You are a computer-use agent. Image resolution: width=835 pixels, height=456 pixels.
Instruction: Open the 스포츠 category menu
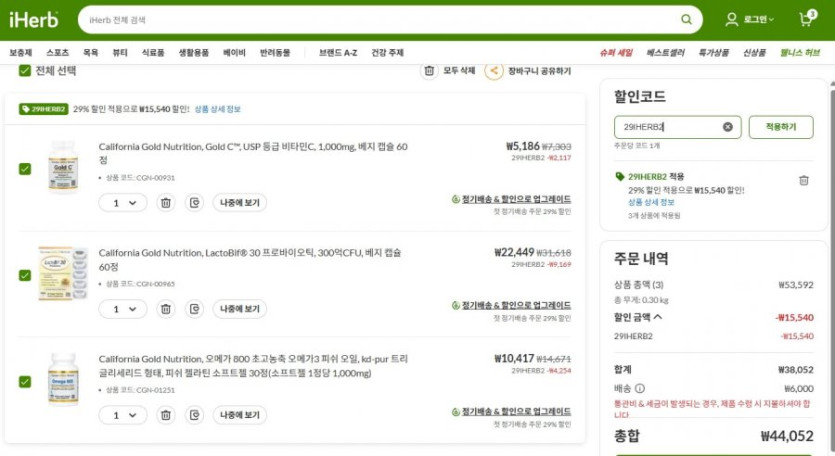coord(57,52)
